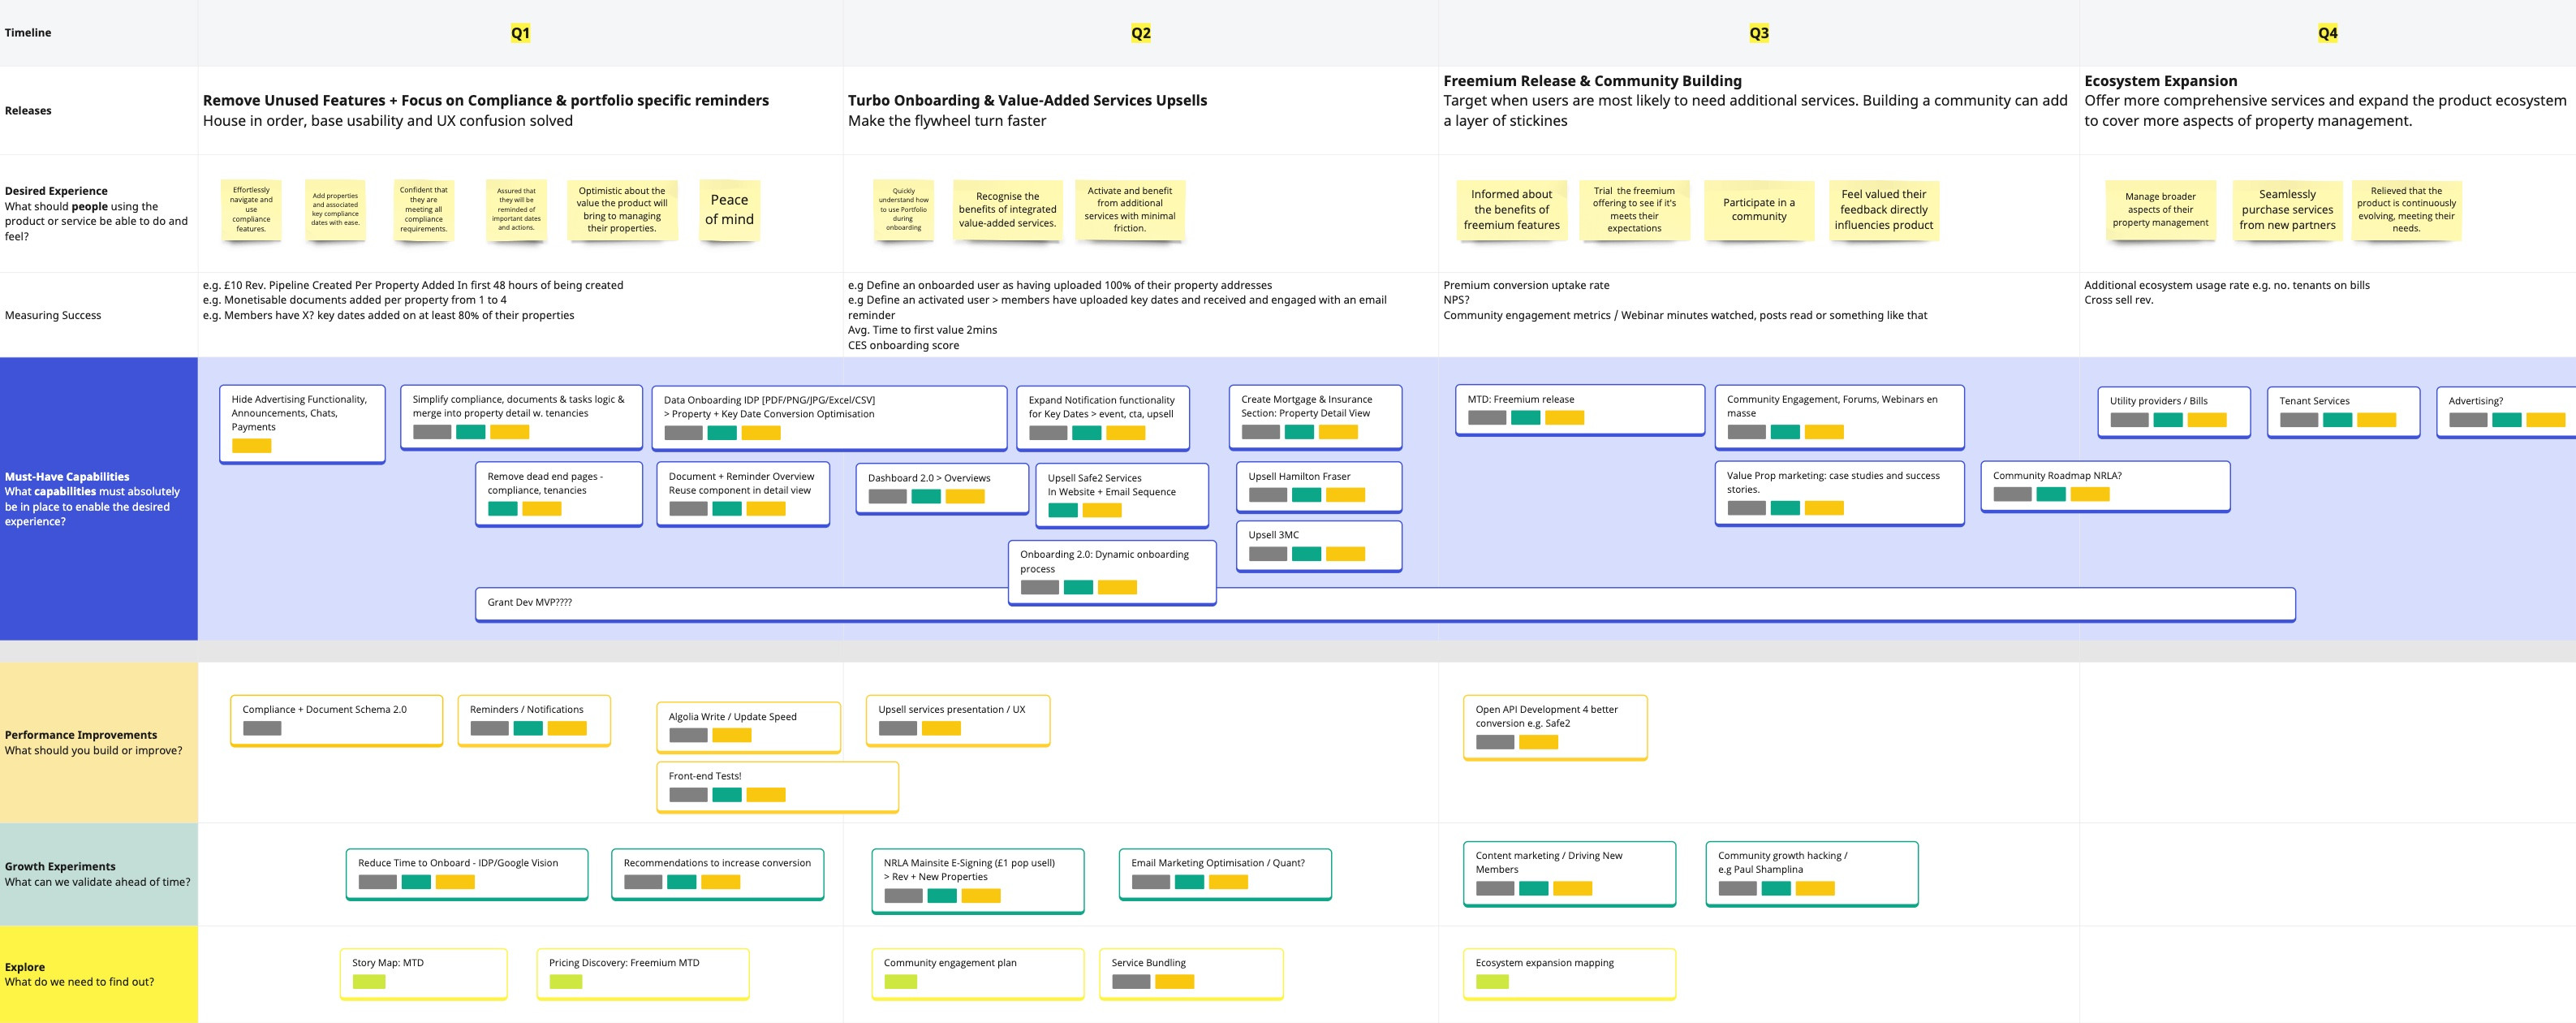2576x1023 pixels.
Task: Click the yellow tag on Algolia Write / Update Speed card
Action: (x=732, y=736)
